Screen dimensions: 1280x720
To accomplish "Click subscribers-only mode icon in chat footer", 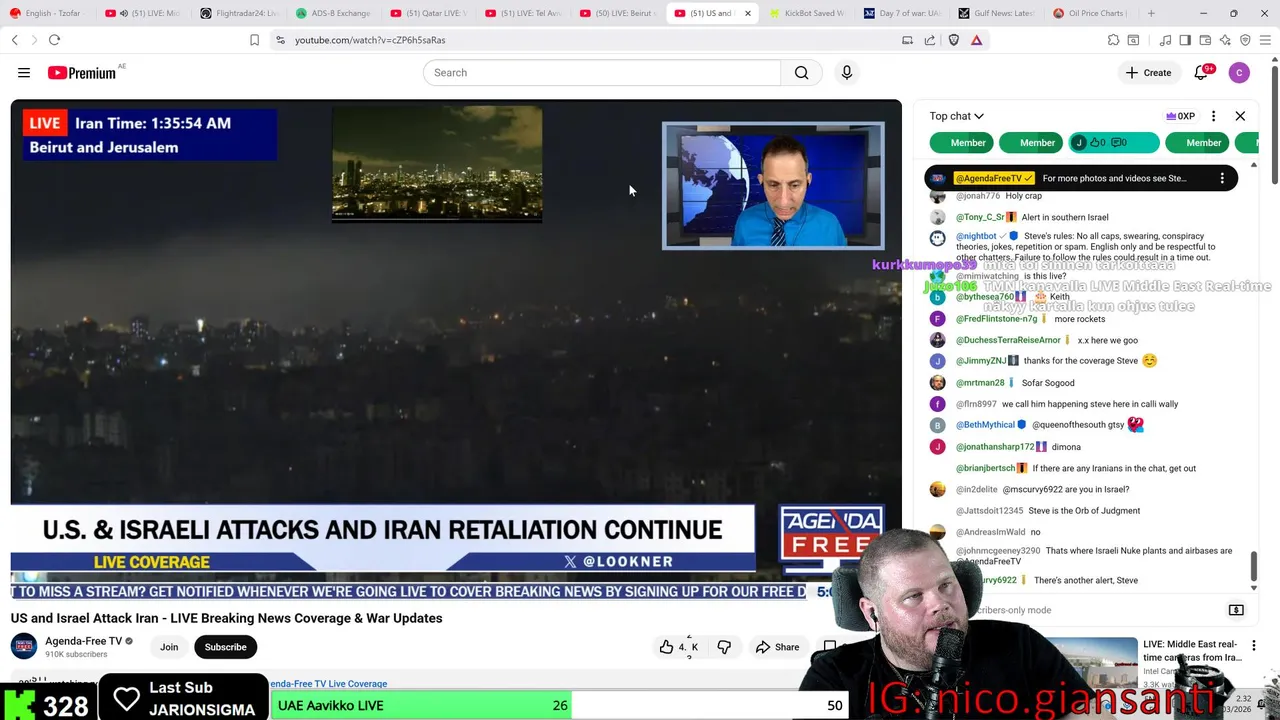I will pyautogui.click(x=1236, y=610).
